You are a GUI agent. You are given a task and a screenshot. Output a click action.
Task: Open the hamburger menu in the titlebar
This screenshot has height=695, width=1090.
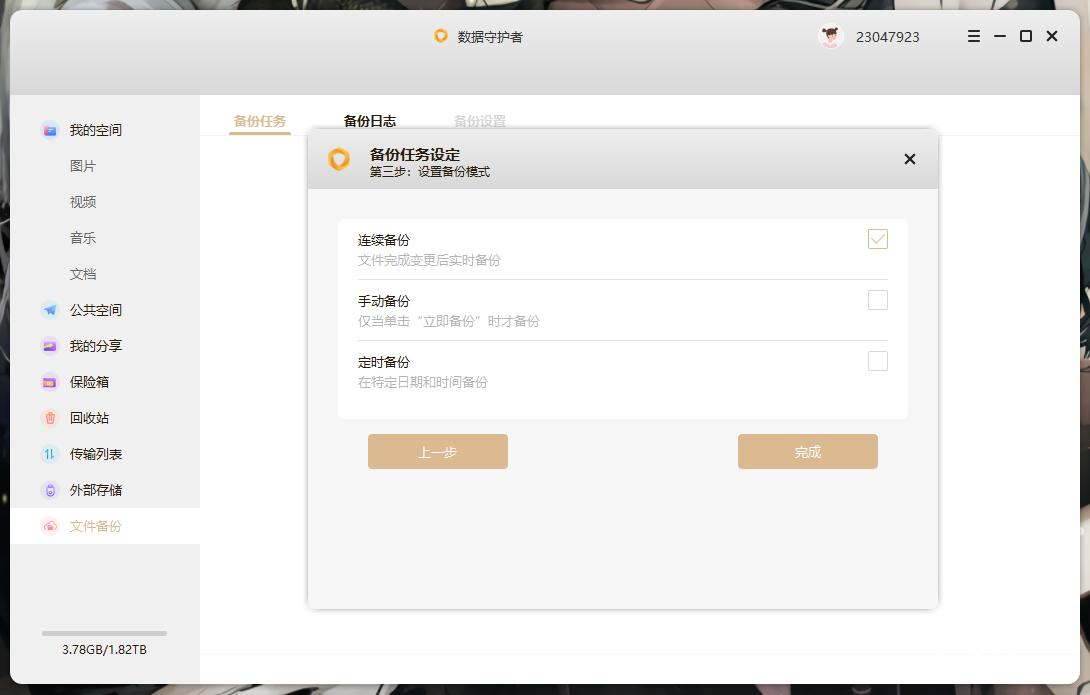pyautogui.click(x=972, y=36)
